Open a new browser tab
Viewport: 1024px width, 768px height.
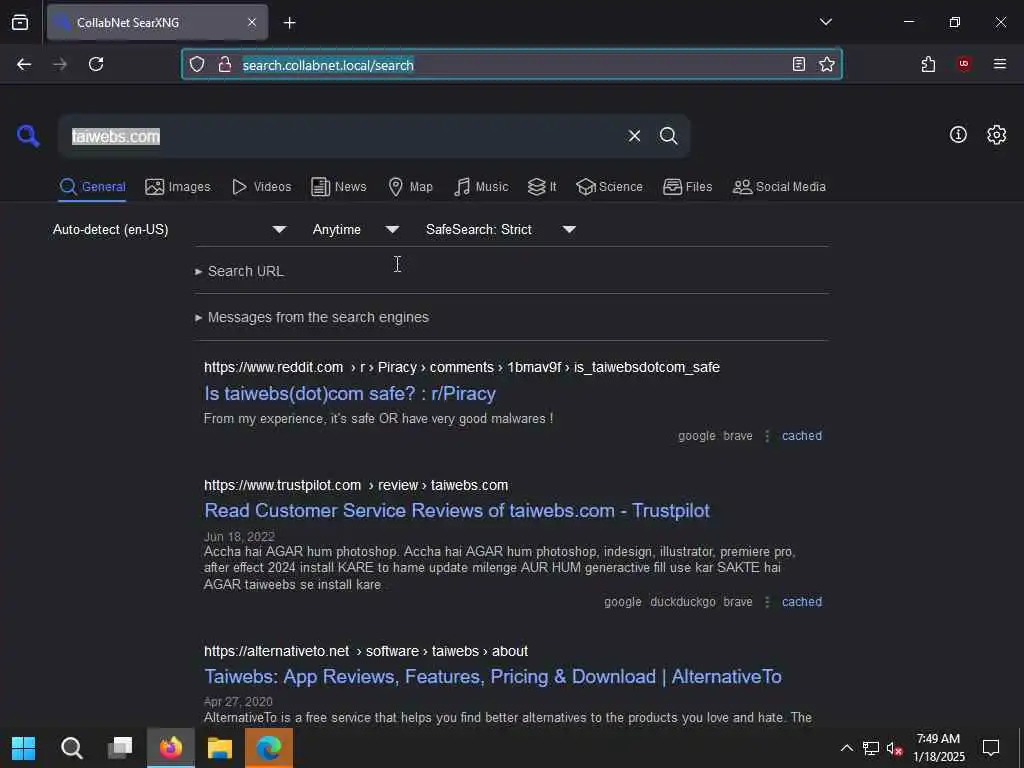pos(289,23)
